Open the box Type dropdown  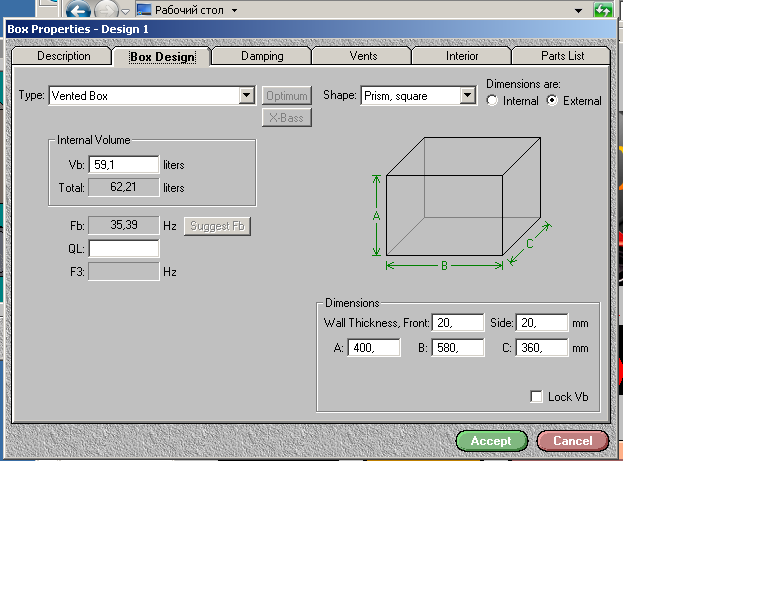(247, 96)
